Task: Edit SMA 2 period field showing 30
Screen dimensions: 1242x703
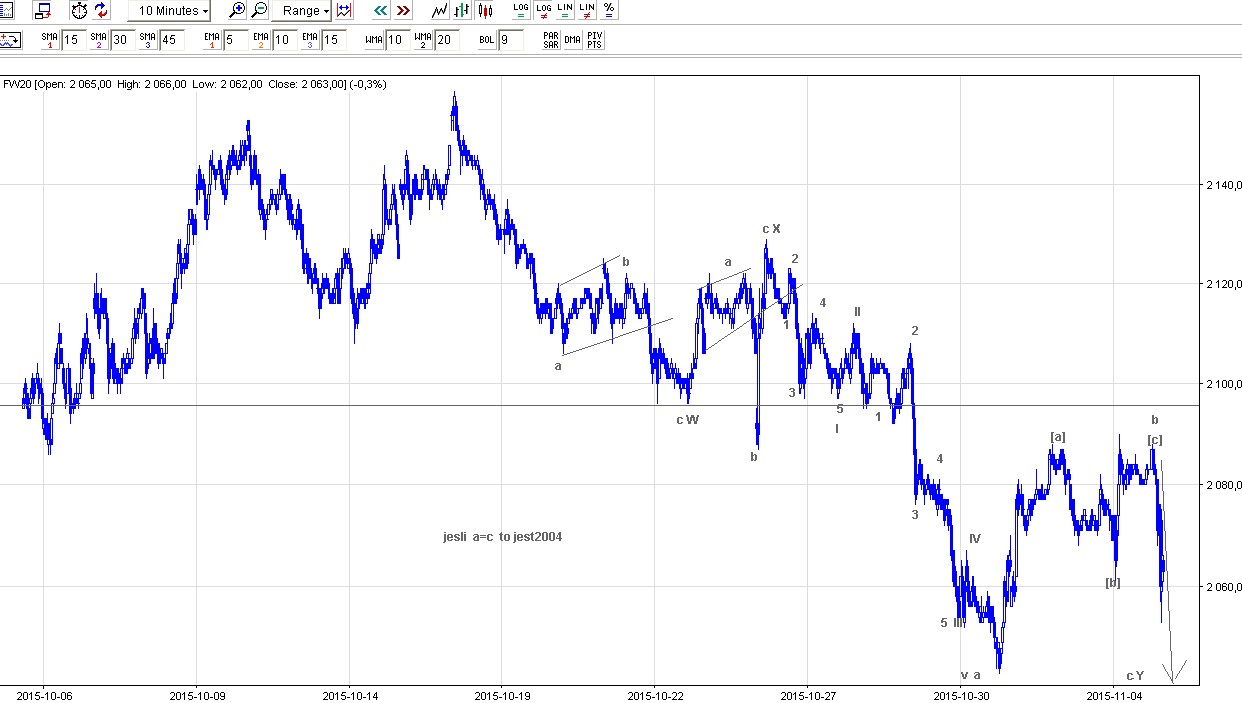Action: coord(121,40)
